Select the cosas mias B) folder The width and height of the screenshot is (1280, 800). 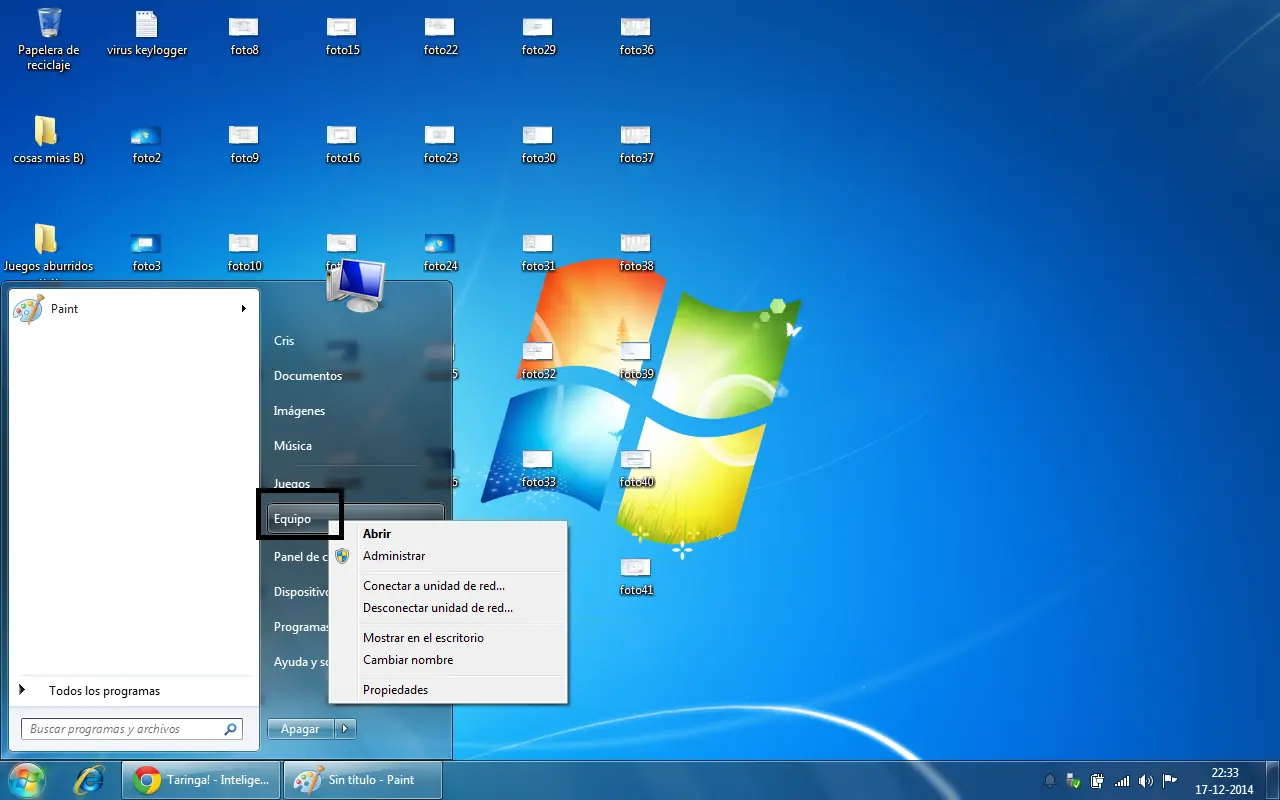click(48, 140)
